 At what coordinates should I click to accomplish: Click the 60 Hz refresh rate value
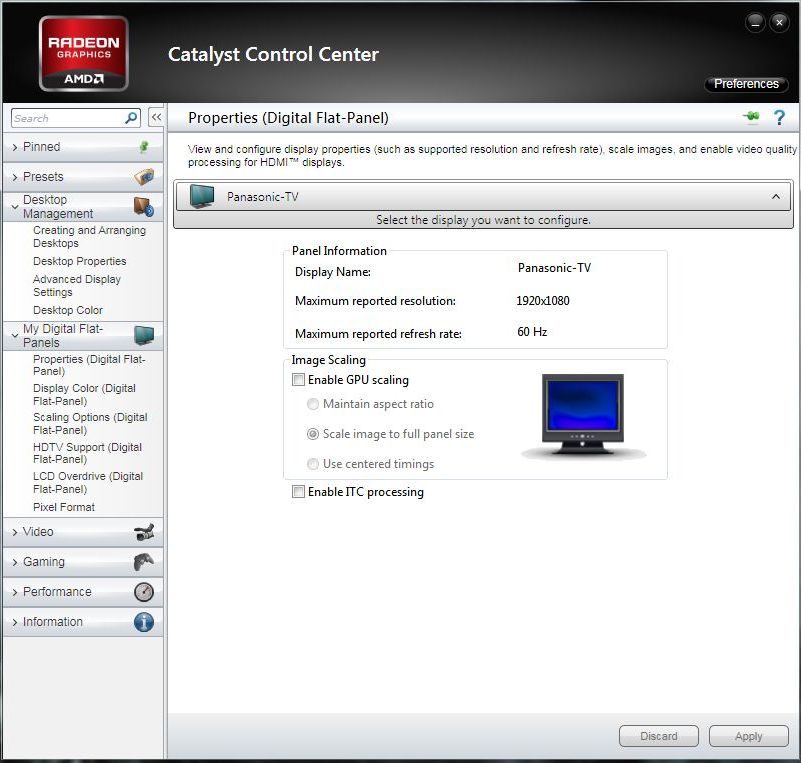532,332
